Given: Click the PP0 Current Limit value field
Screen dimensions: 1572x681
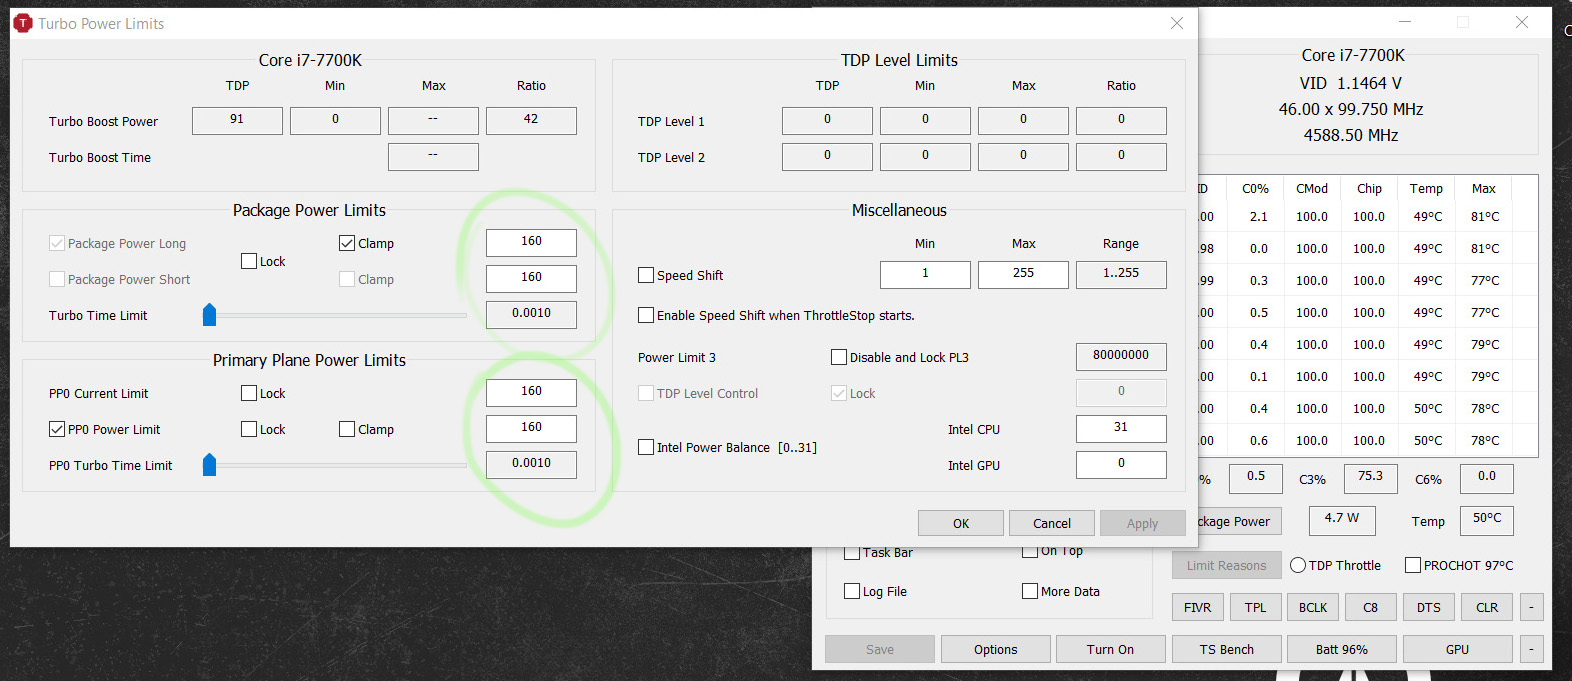Looking at the screenshot, I should (x=531, y=392).
